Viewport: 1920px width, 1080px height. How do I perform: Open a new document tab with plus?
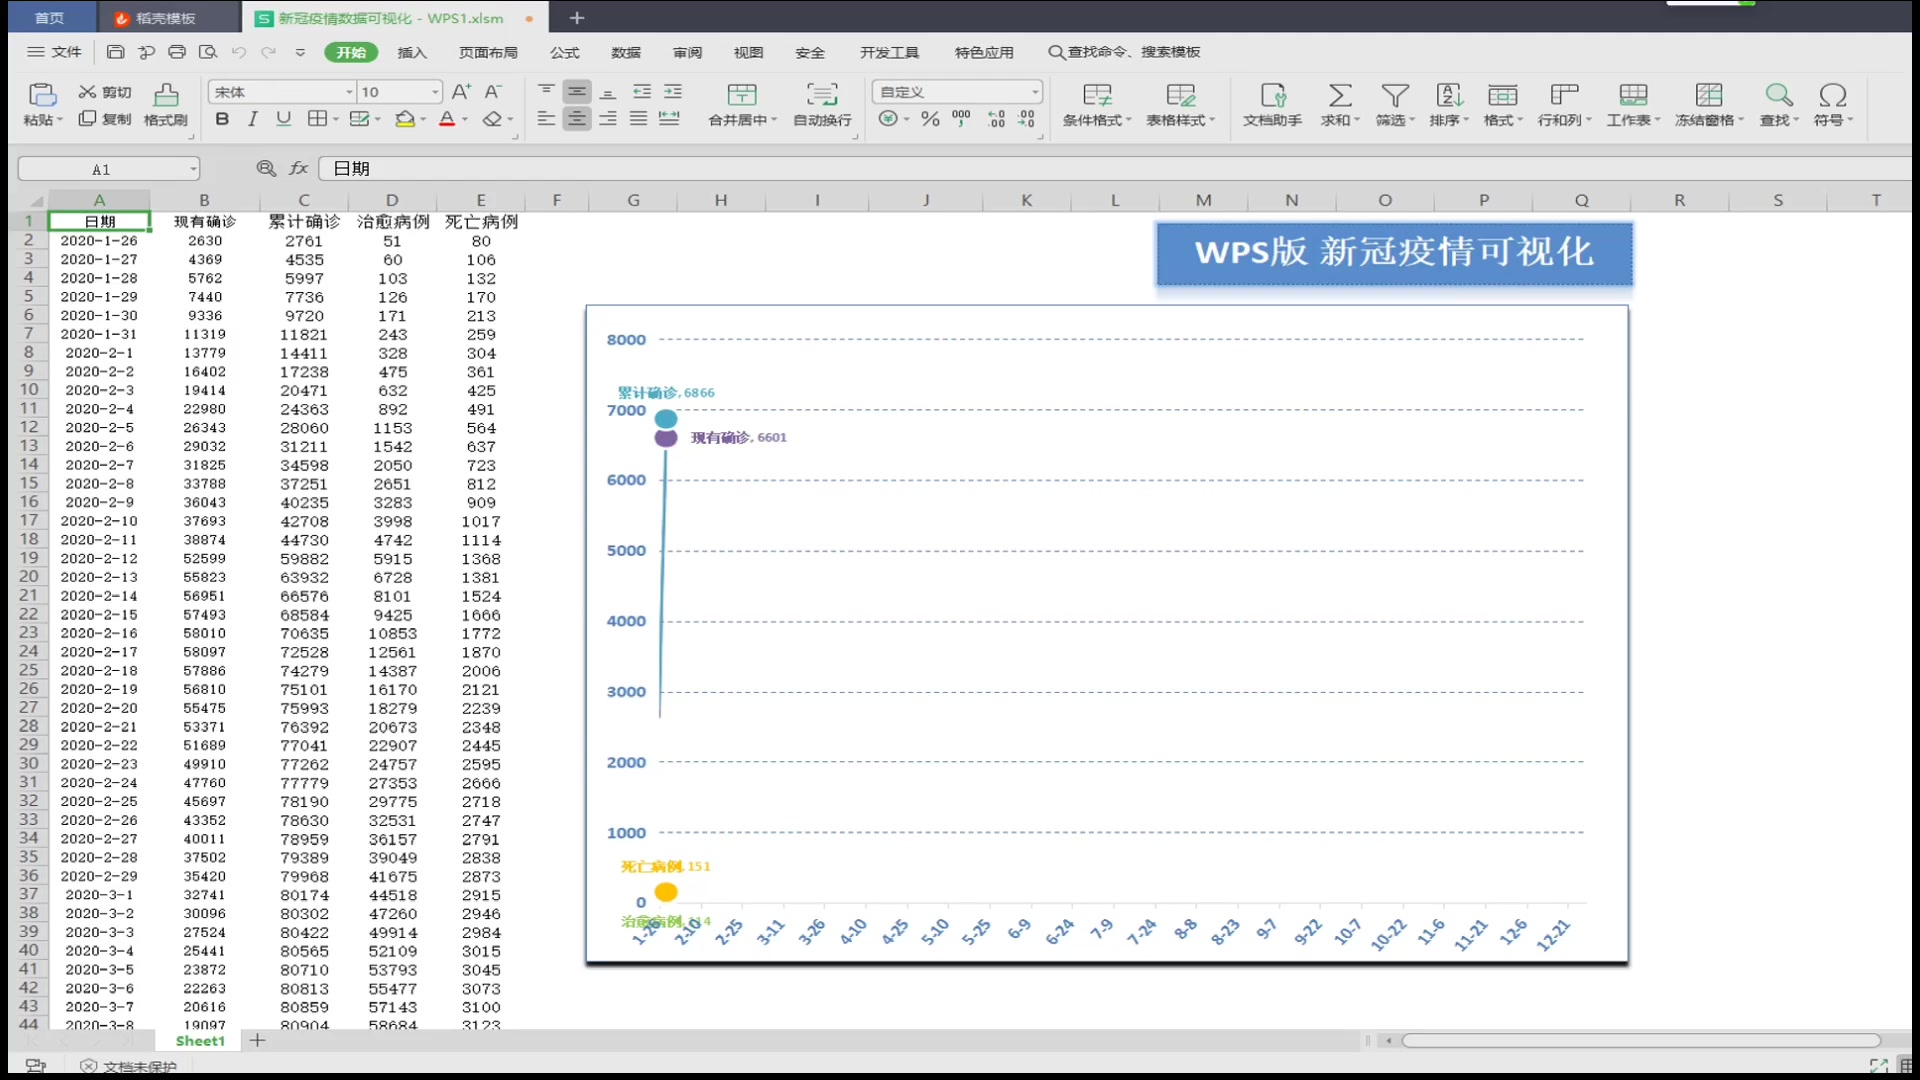click(x=577, y=18)
